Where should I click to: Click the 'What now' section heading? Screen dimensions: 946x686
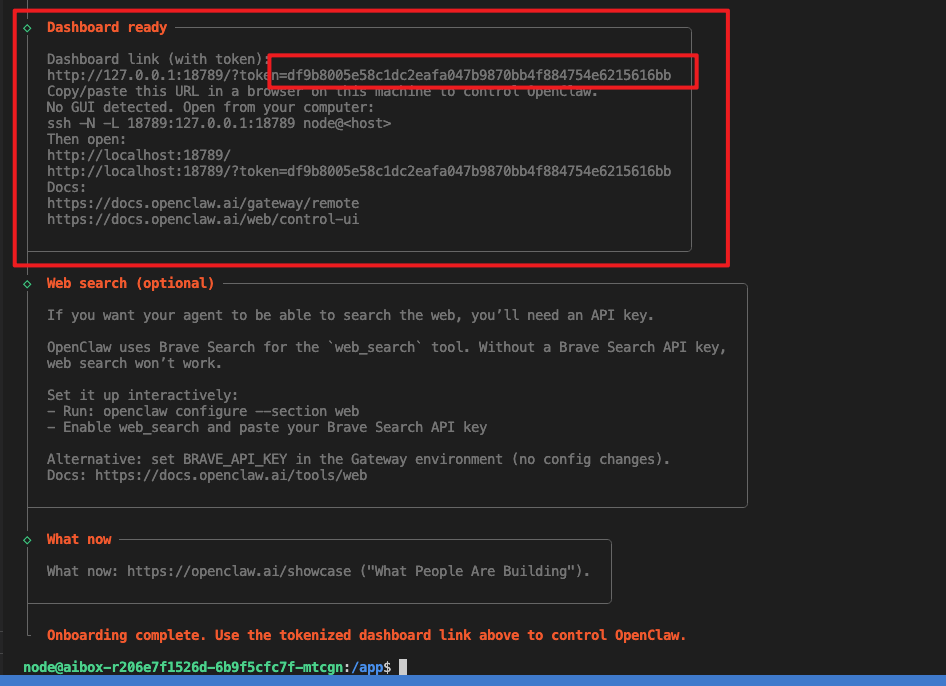pyautogui.click(x=79, y=539)
